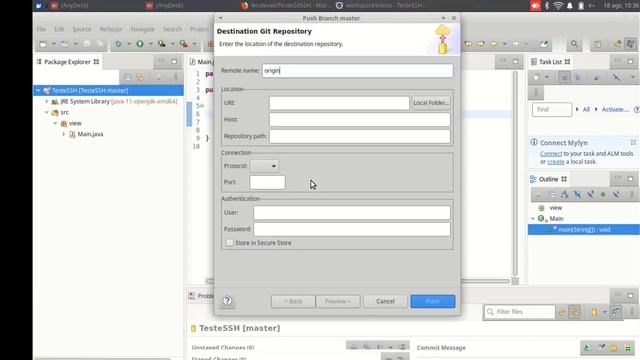The height and width of the screenshot is (360, 640).
Task: Open the File menu
Action: pyautogui.click(x=41, y=29)
